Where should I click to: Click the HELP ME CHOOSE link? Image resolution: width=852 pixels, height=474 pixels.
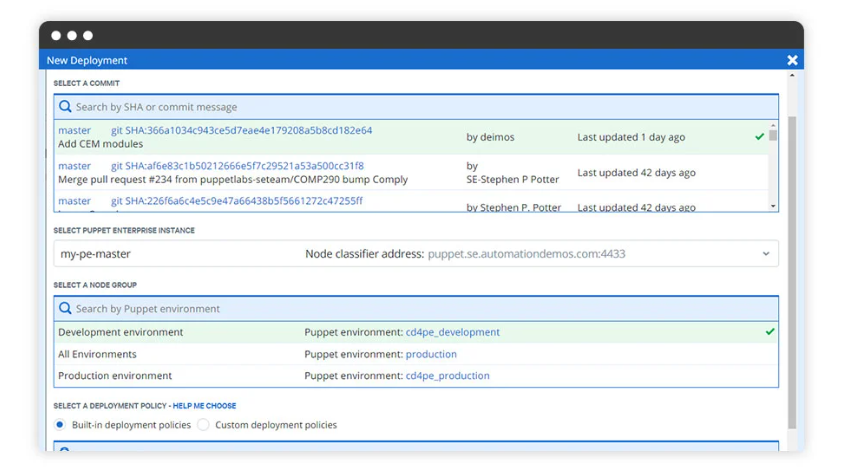[204, 406]
